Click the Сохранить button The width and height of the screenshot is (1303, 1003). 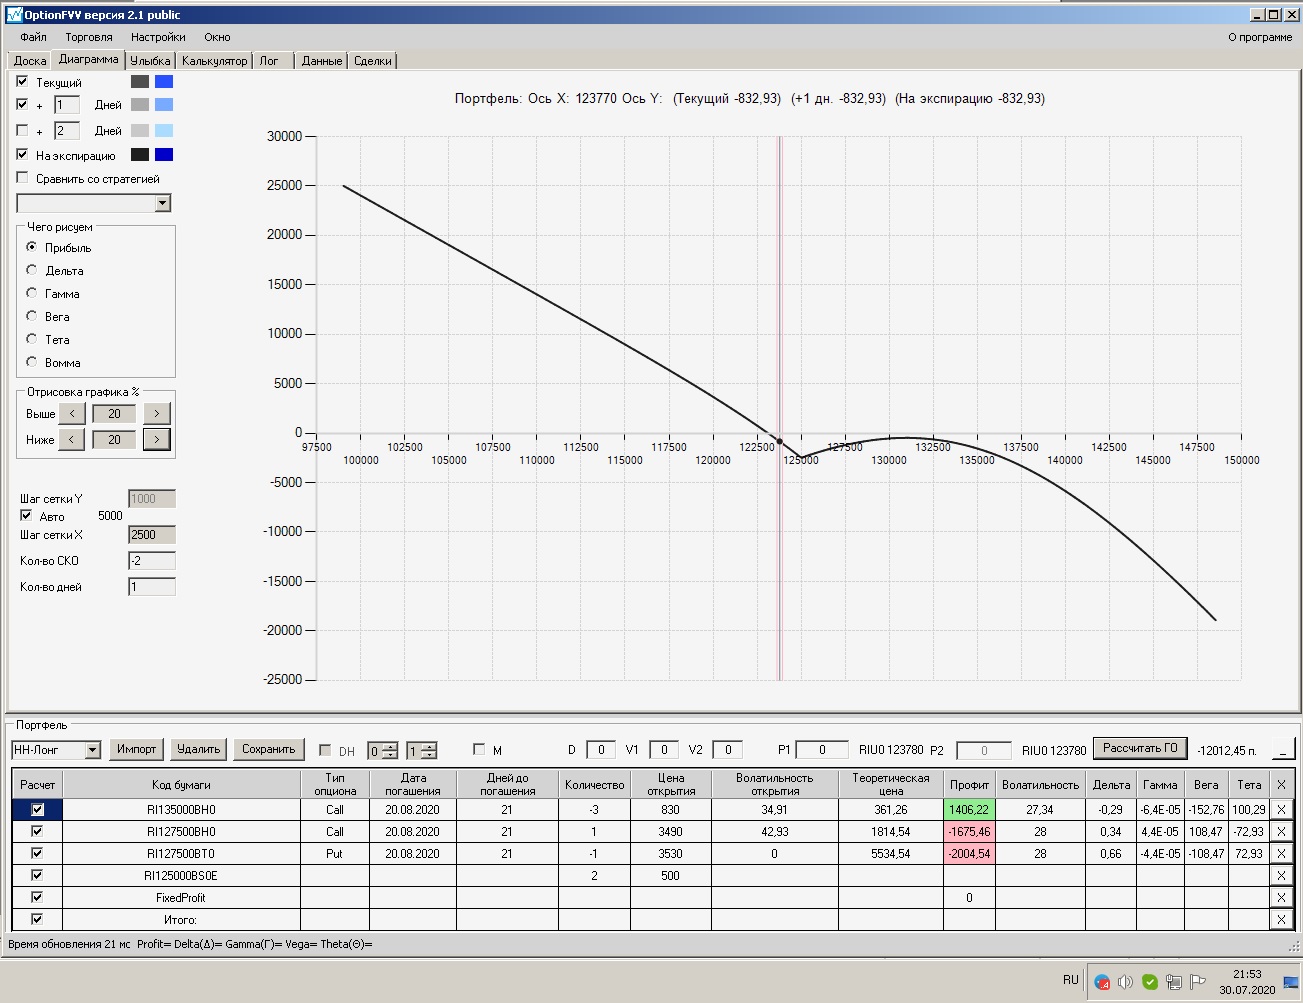[x=269, y=749]
